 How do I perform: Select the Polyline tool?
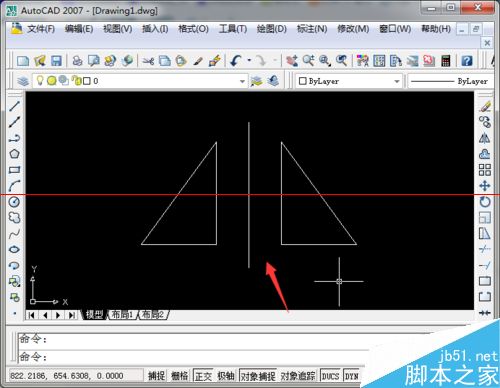(x=14, y=138)
